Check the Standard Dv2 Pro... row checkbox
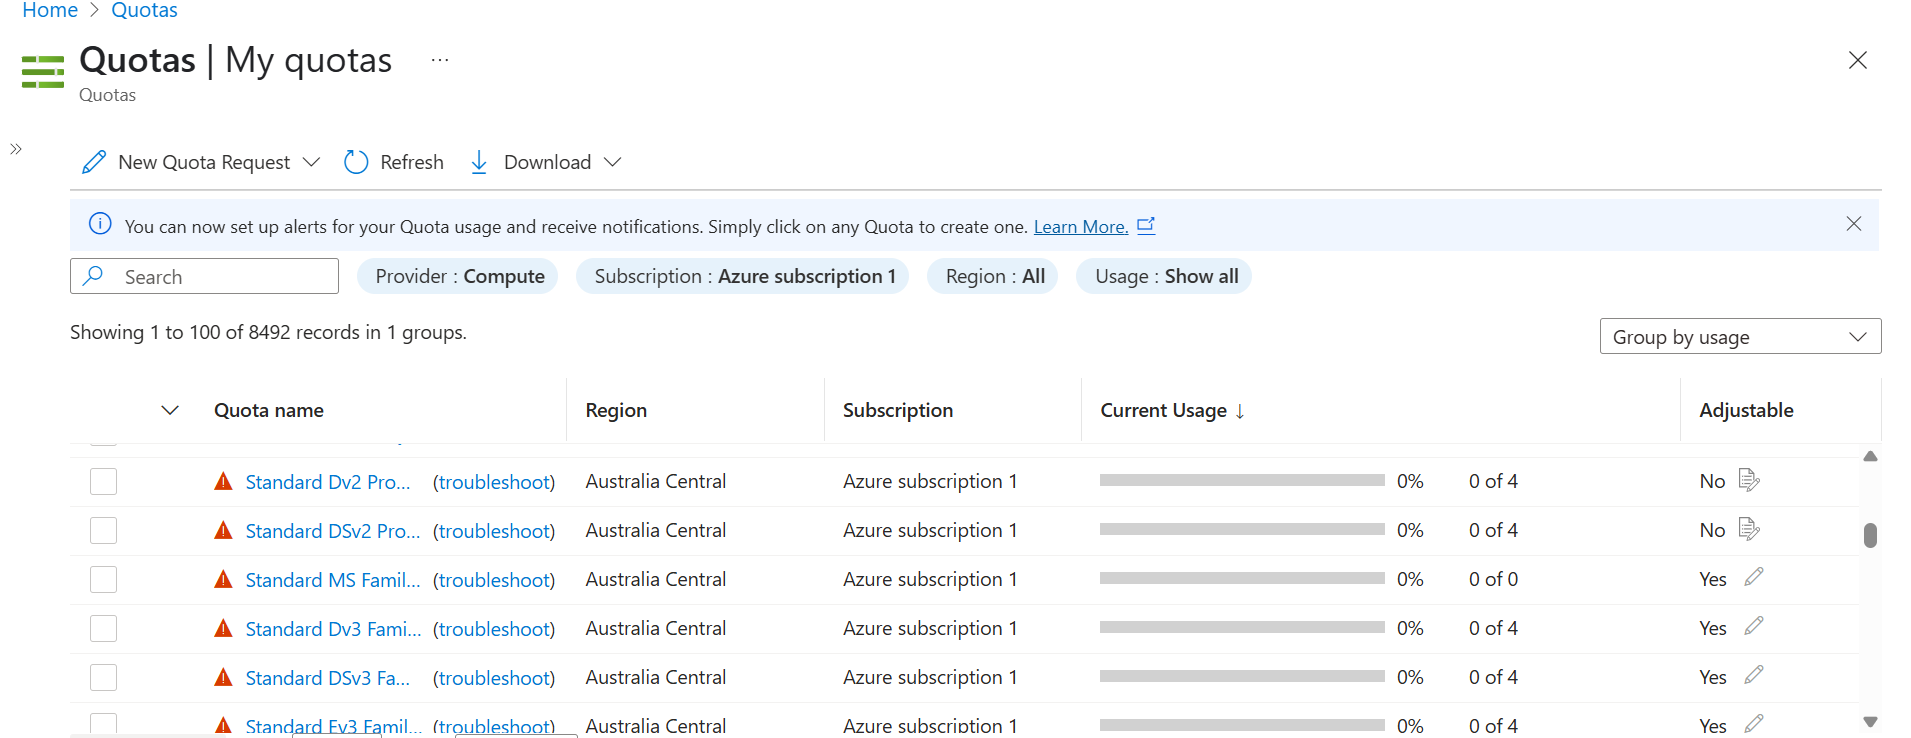Screen dimensions: 1911x738 click(x=104, y=482)
